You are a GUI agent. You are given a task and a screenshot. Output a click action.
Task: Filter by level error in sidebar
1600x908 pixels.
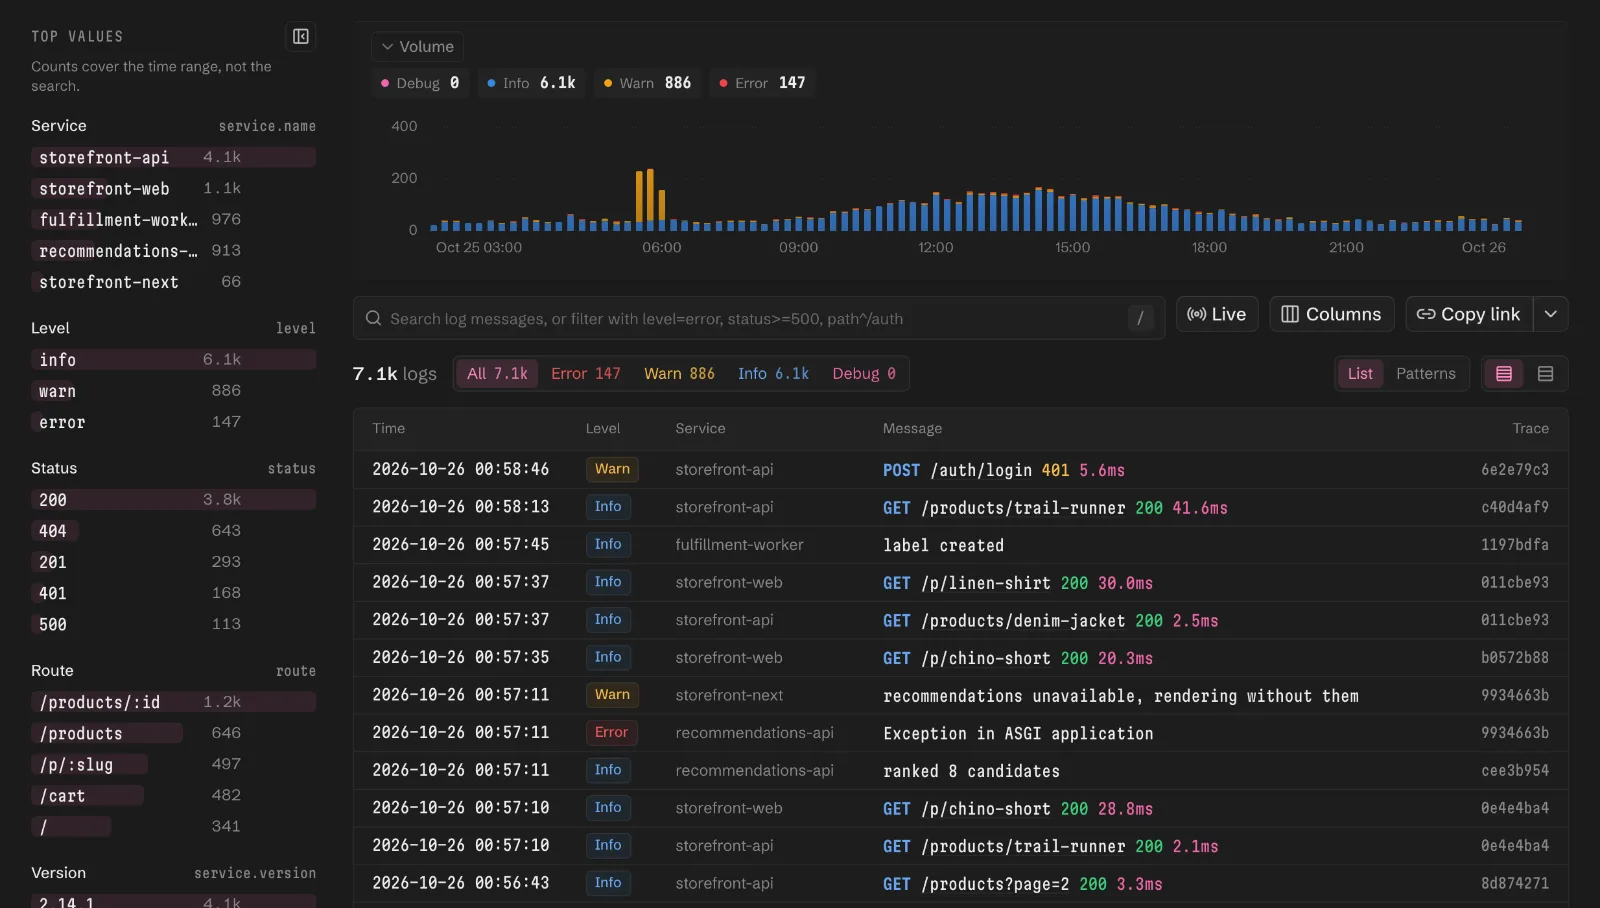(x=173, y=423)
